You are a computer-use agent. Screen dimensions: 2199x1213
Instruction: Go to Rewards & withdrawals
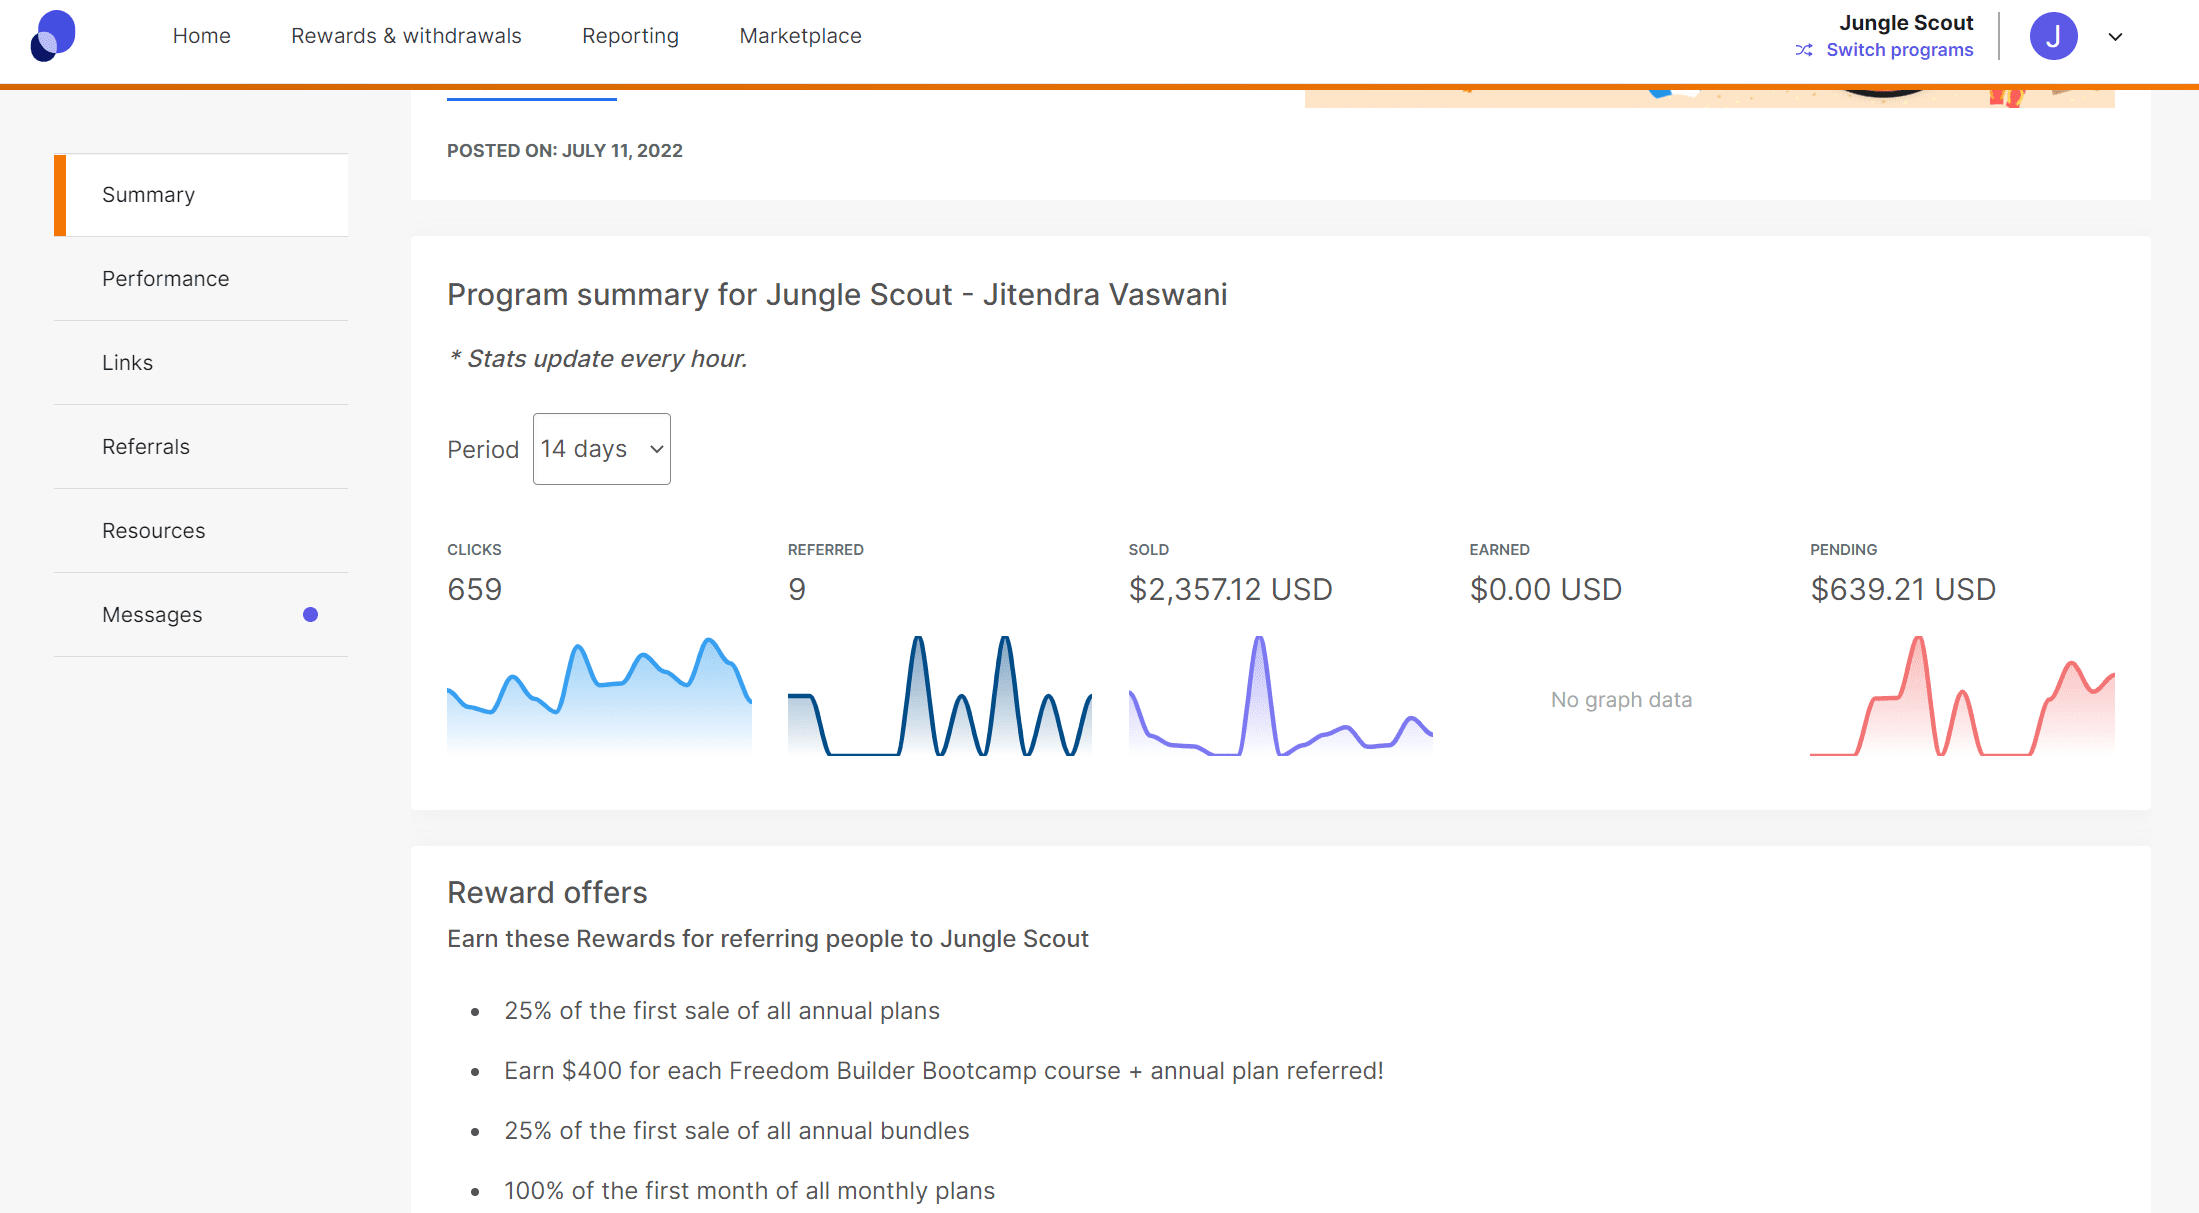[x=406, y=36]
